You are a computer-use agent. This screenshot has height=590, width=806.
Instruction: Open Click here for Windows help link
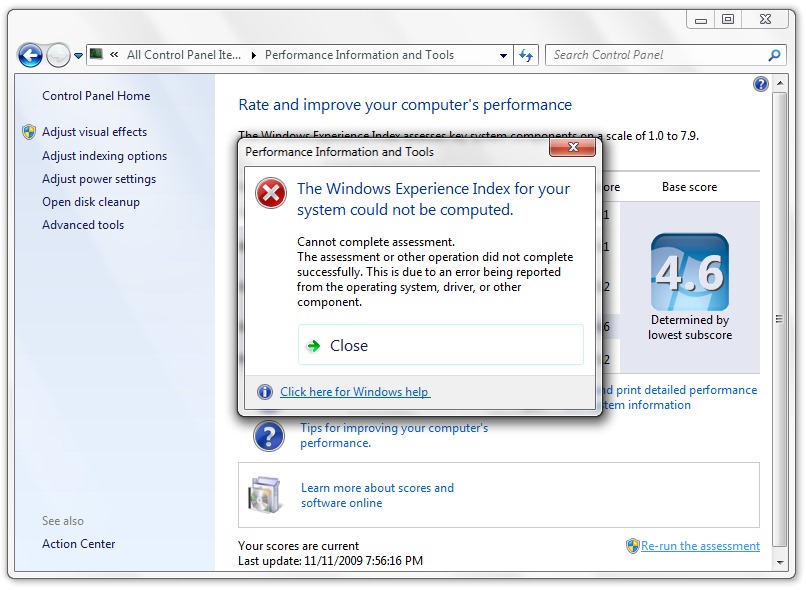[x=355, y=392]
